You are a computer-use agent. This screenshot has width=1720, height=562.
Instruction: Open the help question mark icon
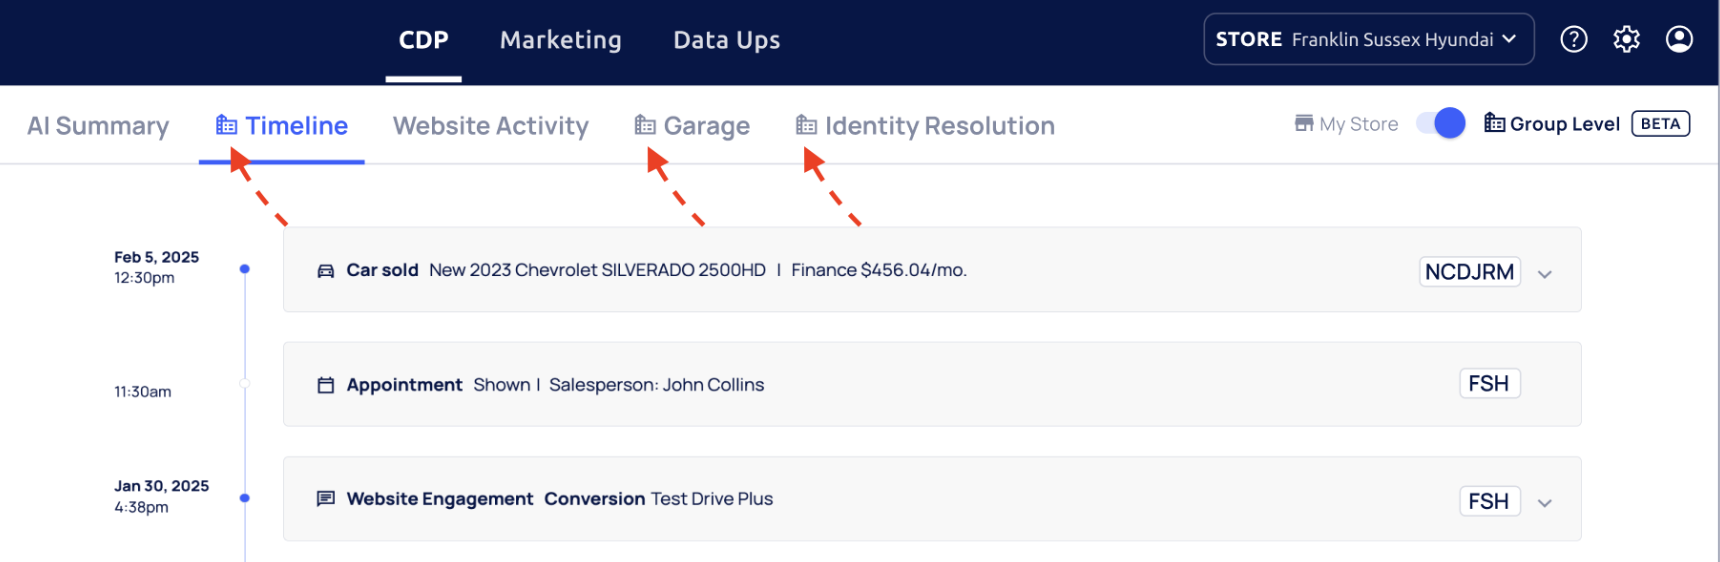[x=1574, y=39]
